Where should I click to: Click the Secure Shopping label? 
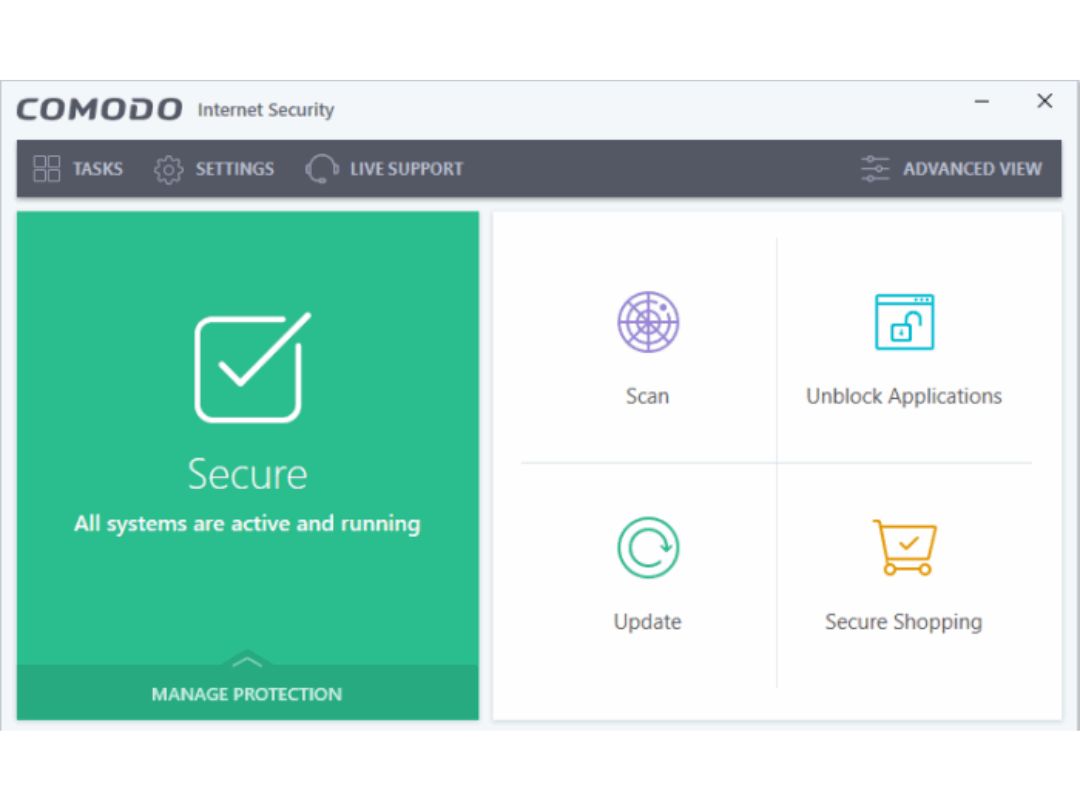(904, 622)
